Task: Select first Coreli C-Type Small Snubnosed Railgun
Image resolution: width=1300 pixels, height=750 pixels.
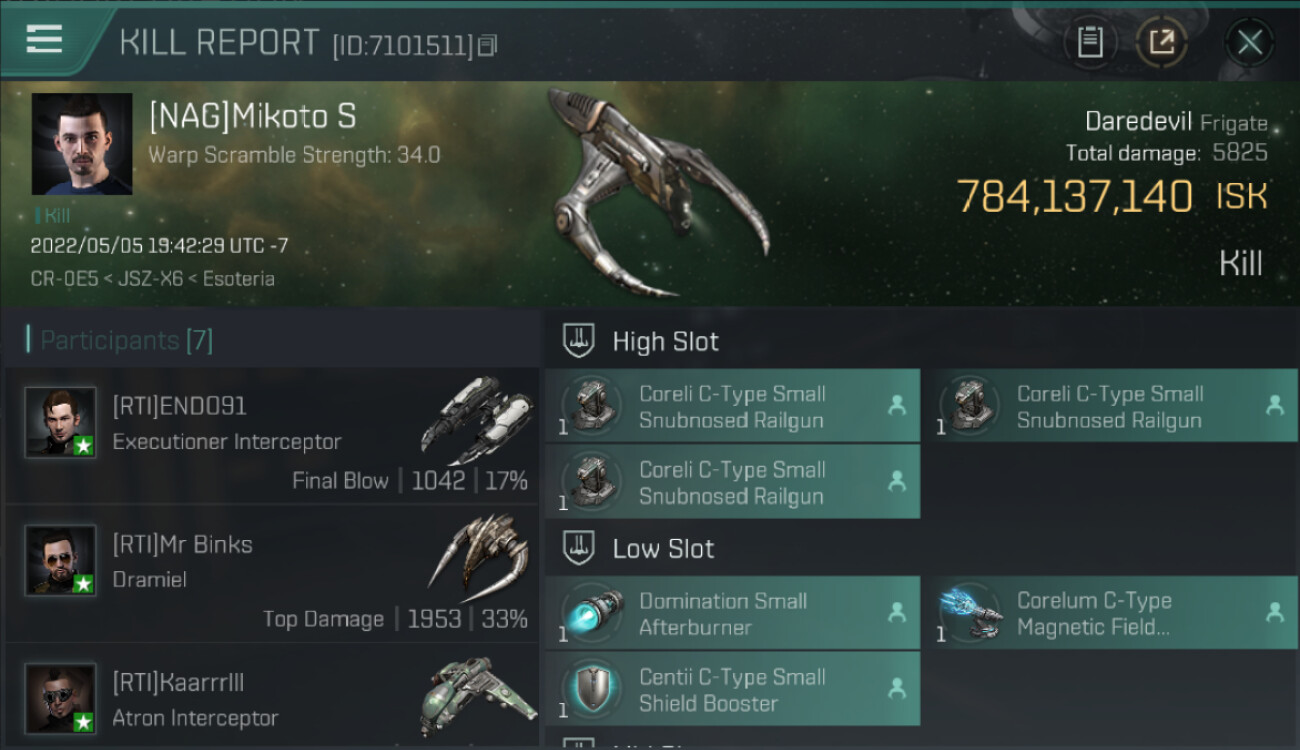Action: click(732, 406)
